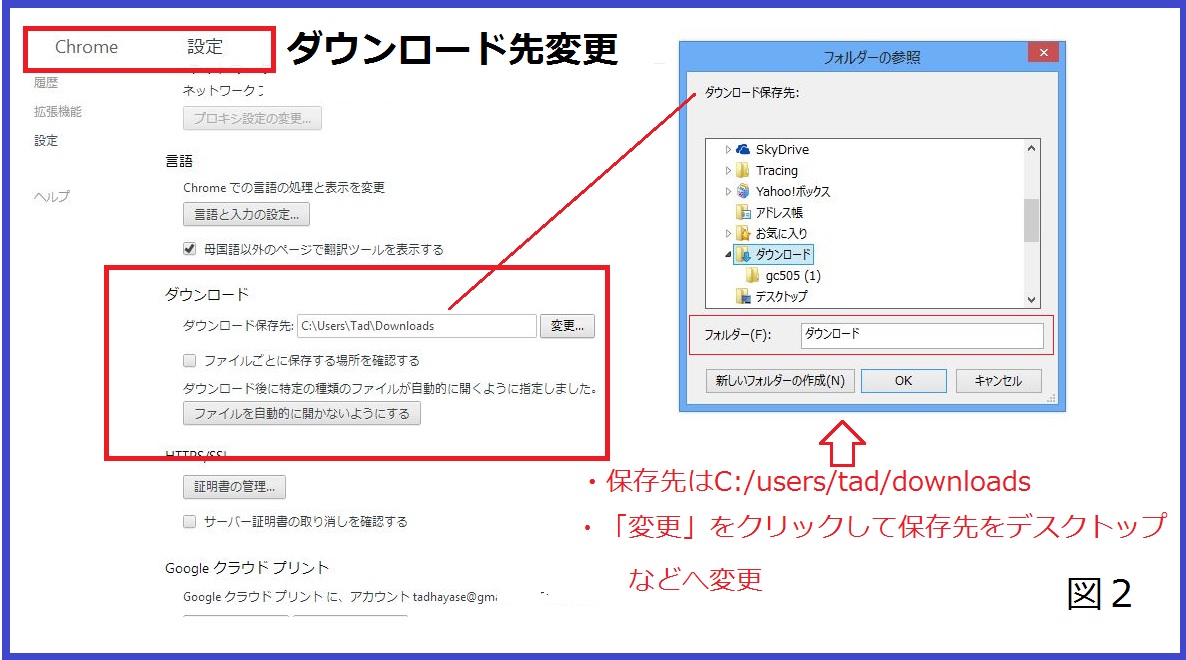Select the デスクトップ tree row
This screenshot has height=660, width=1186.
coord(781,296)
